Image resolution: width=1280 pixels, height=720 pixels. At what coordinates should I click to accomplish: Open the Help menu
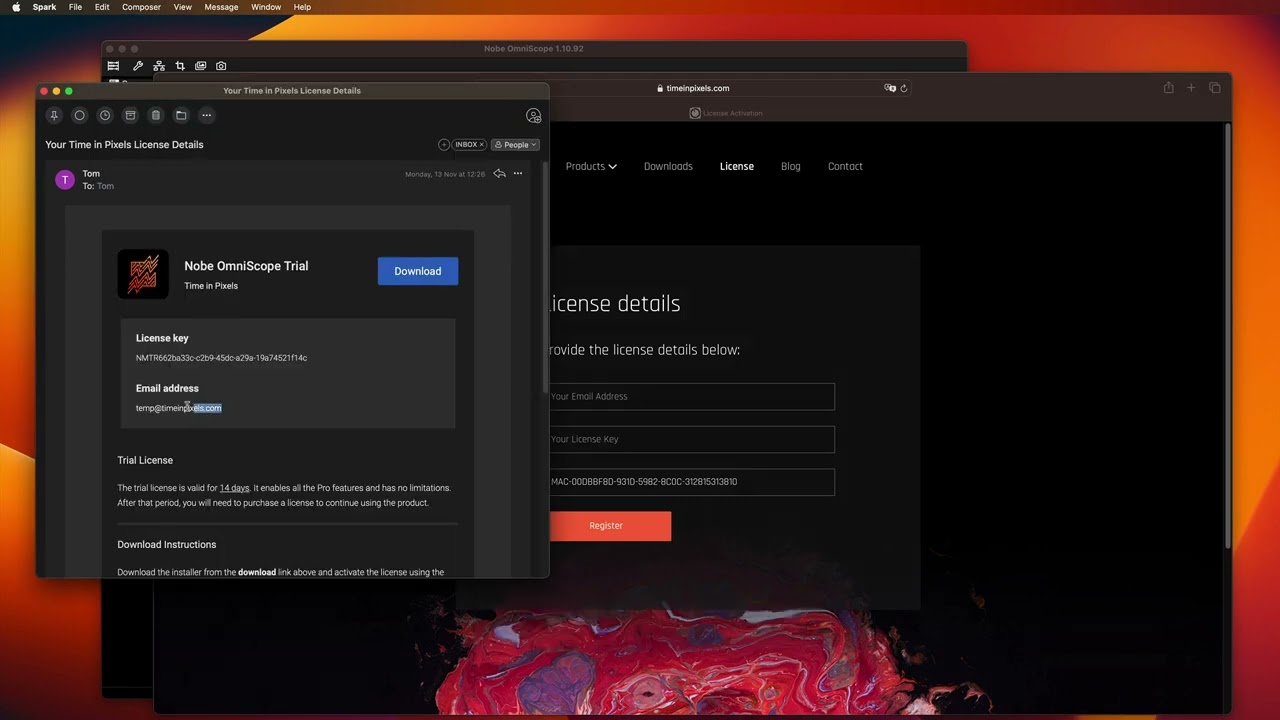tap(302, 7)
